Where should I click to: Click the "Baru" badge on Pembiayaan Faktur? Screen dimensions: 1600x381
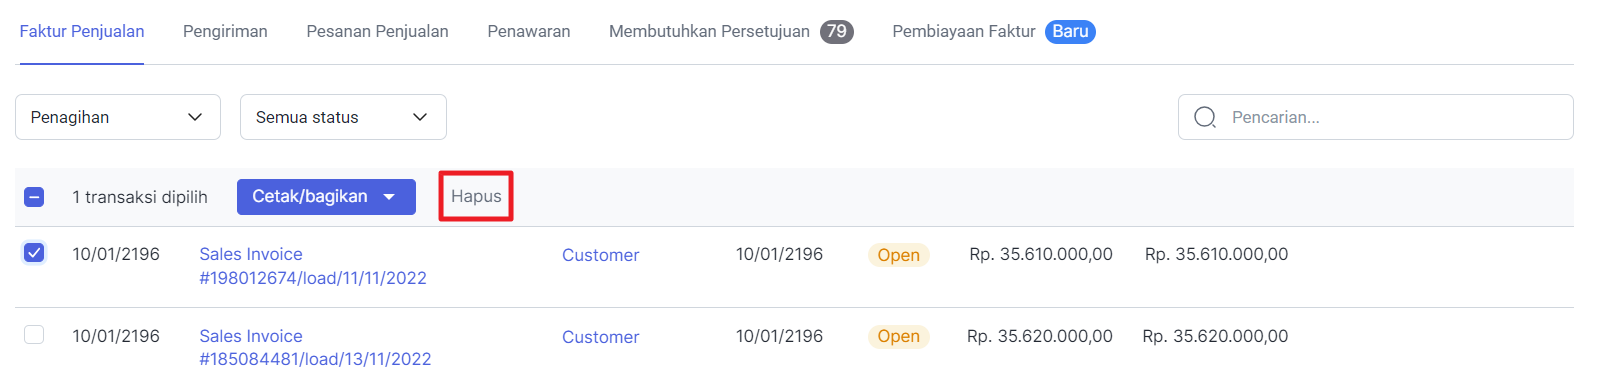(1070, 32)
